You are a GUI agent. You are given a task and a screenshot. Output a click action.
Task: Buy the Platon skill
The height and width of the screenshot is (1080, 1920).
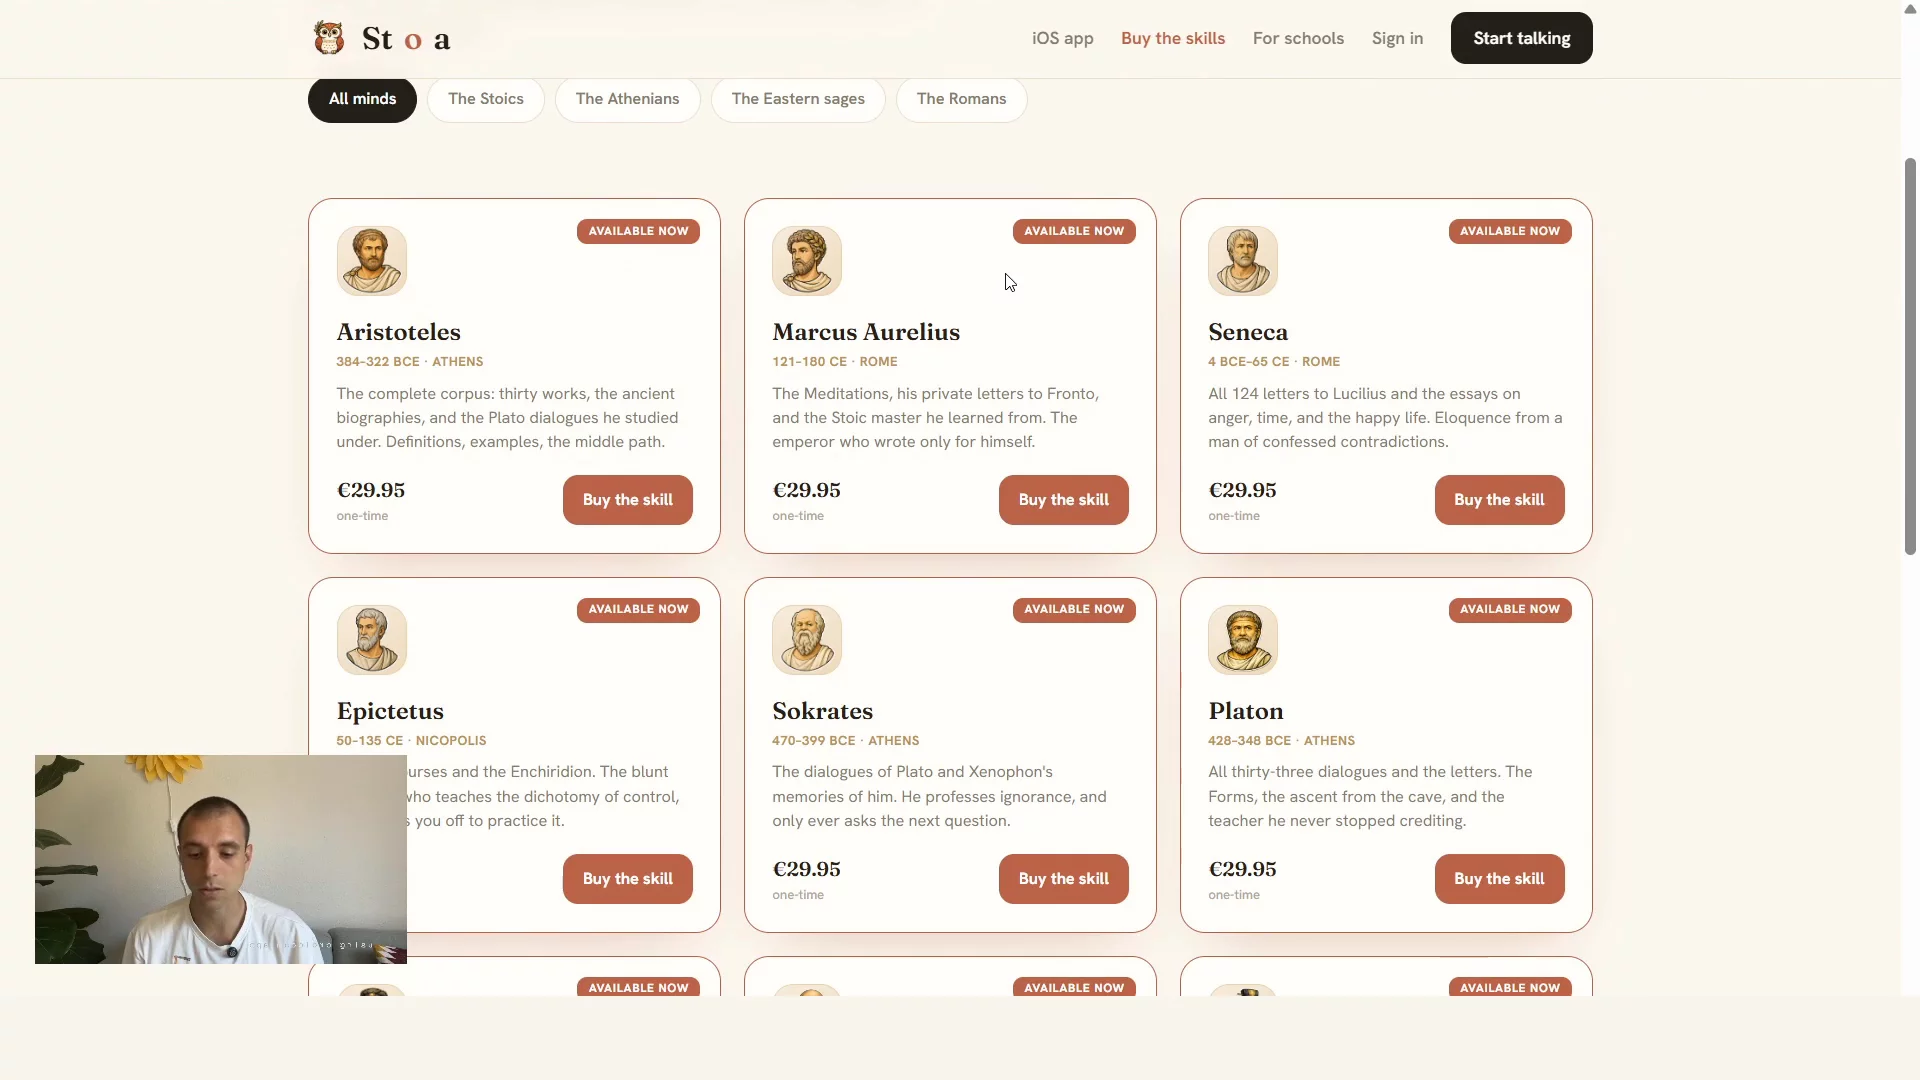[1499, 879]
